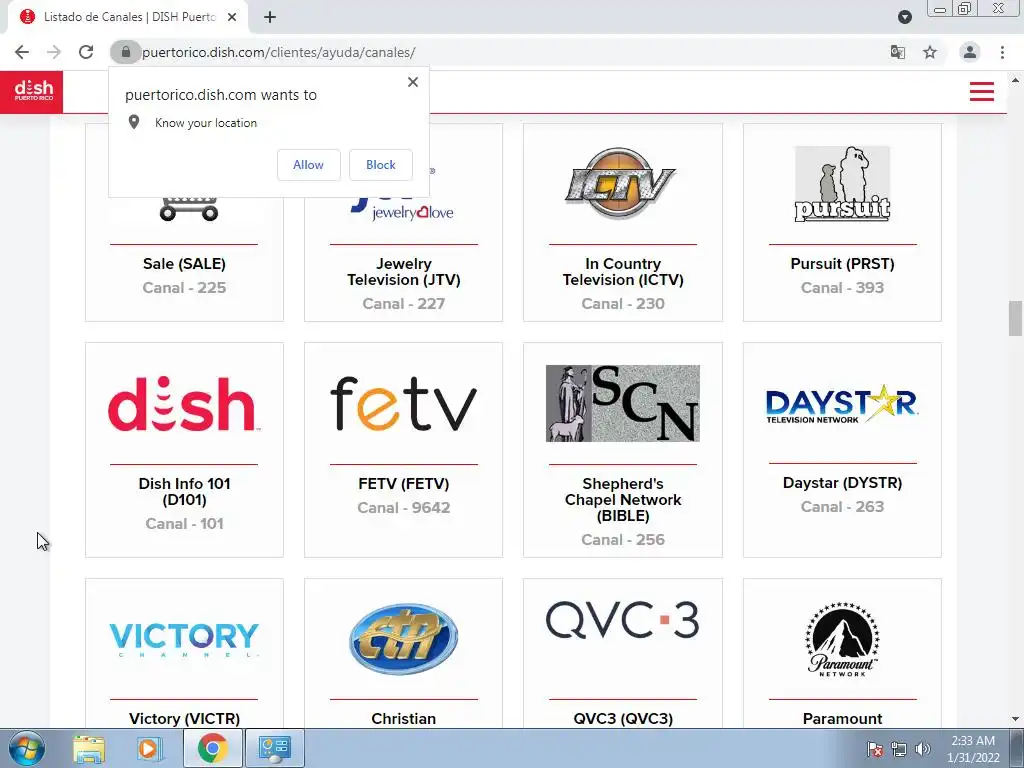Screen dimensions: 1024x768
Task: Click the Chrome forward arrow
Action: tap(54, 52)
